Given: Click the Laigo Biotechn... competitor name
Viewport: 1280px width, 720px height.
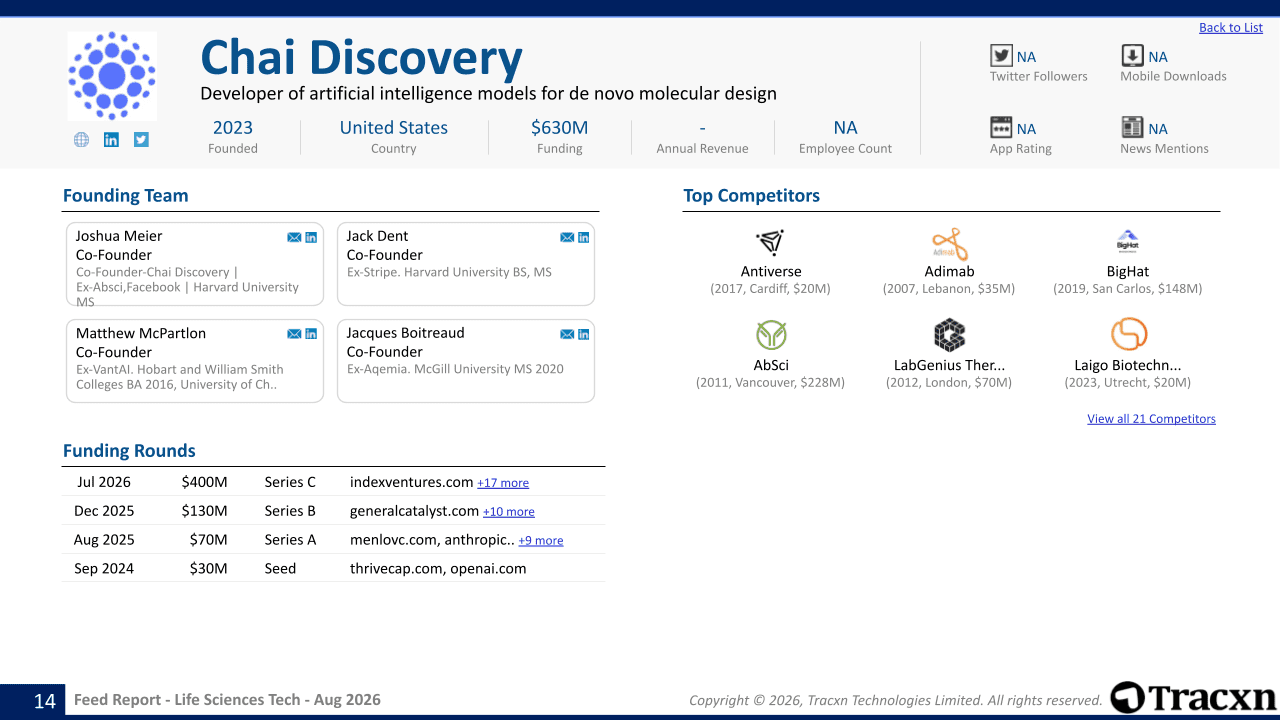Looking at the screenshot, I should pyautogui.click(x=1128, y=365).
